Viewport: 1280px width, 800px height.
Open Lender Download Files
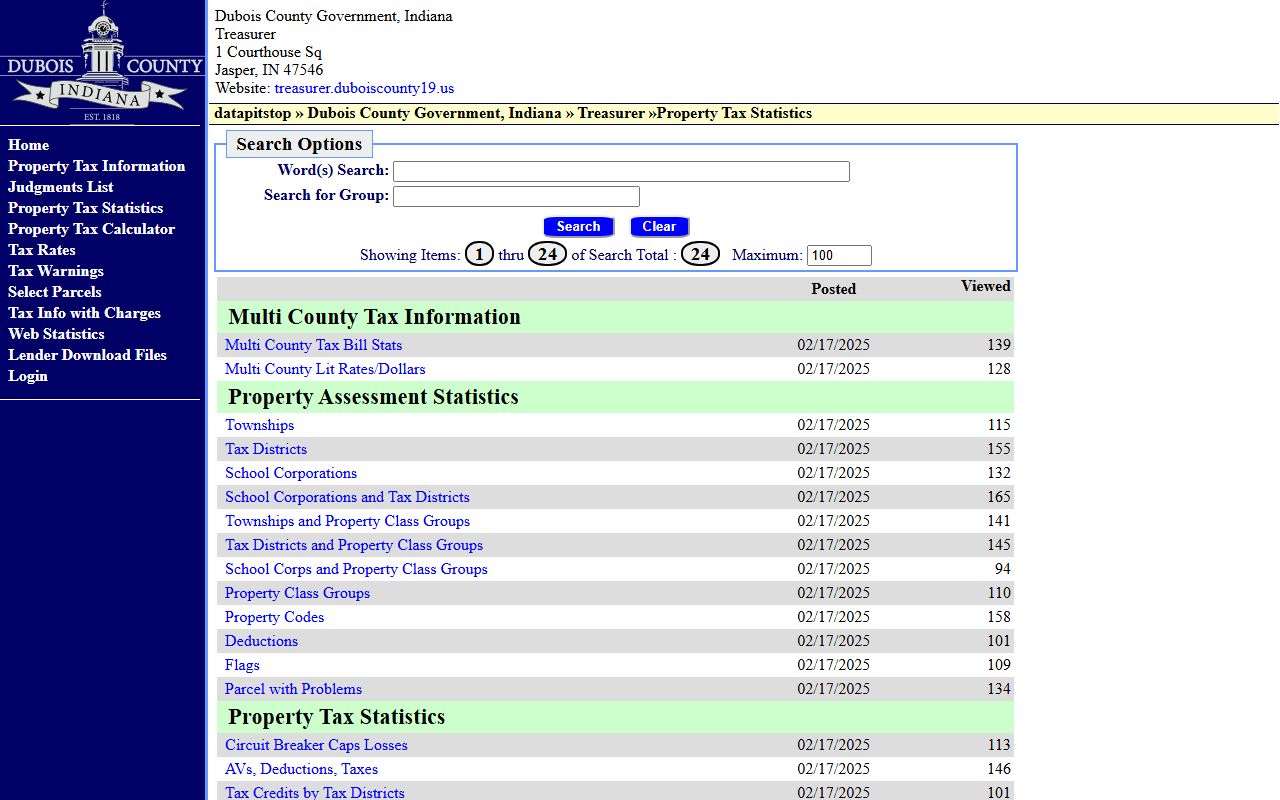[x=87, y=355]
